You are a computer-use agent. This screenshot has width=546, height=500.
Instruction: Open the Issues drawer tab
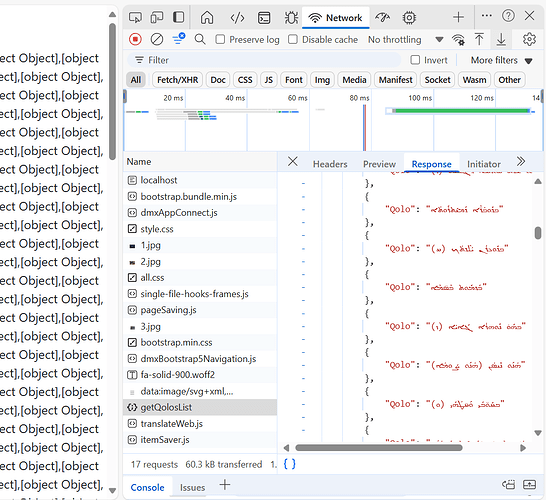[192, 487]
